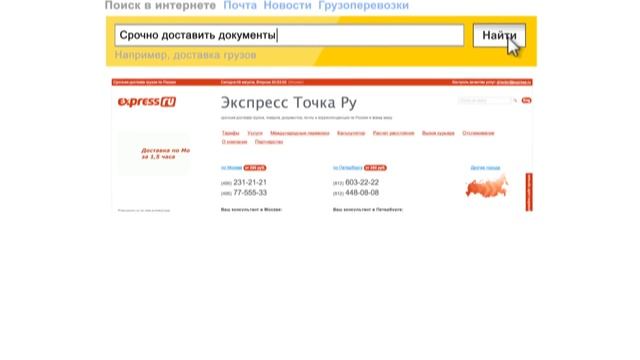640x360 pixels.
Task: Open the Вызов курьера menu link
Action: [438, 133]
